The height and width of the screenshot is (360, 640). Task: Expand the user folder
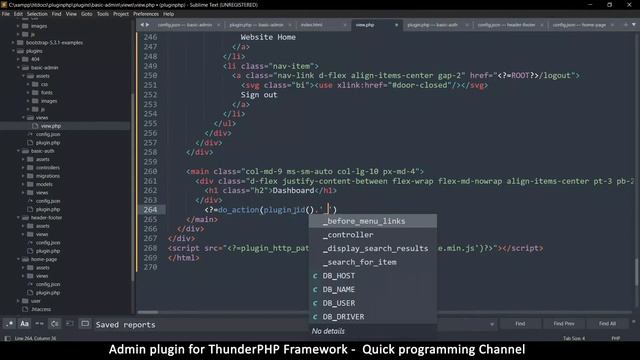(x=18, y=301)
